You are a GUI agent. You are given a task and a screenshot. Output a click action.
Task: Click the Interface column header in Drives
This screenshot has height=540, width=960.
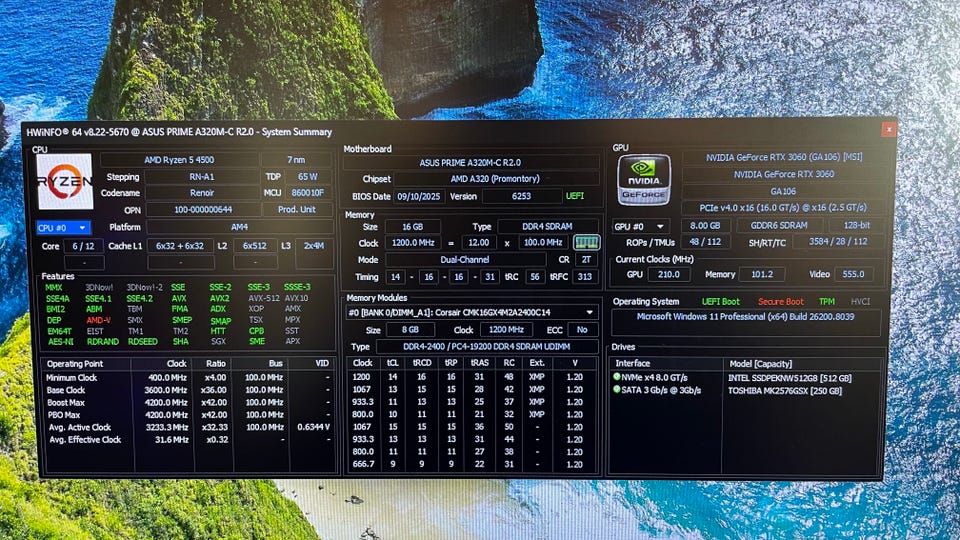tap(633, 364)
